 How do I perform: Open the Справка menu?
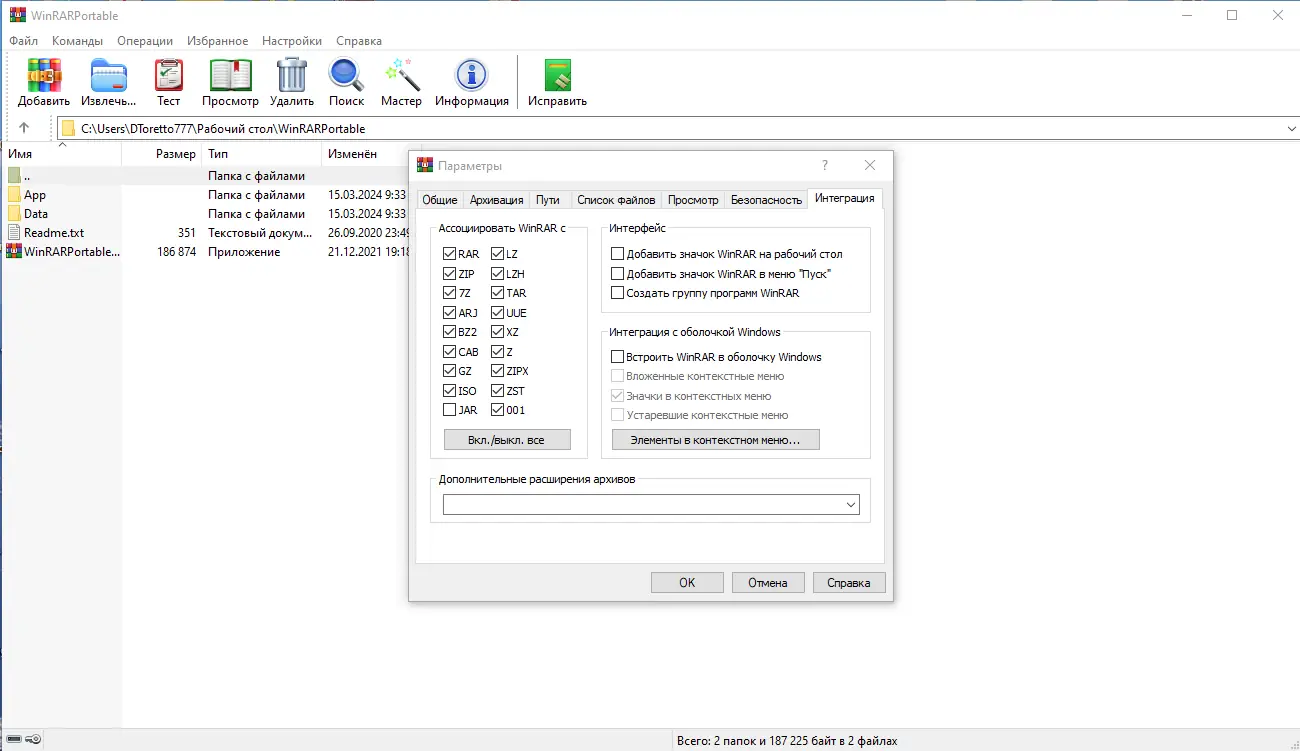tap(359, 41)
